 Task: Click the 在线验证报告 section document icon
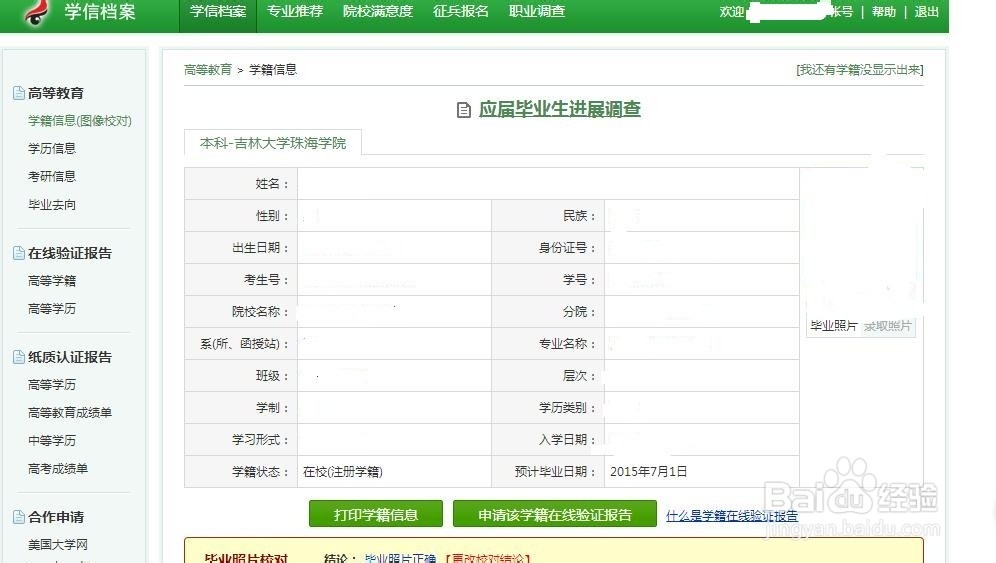19,254
